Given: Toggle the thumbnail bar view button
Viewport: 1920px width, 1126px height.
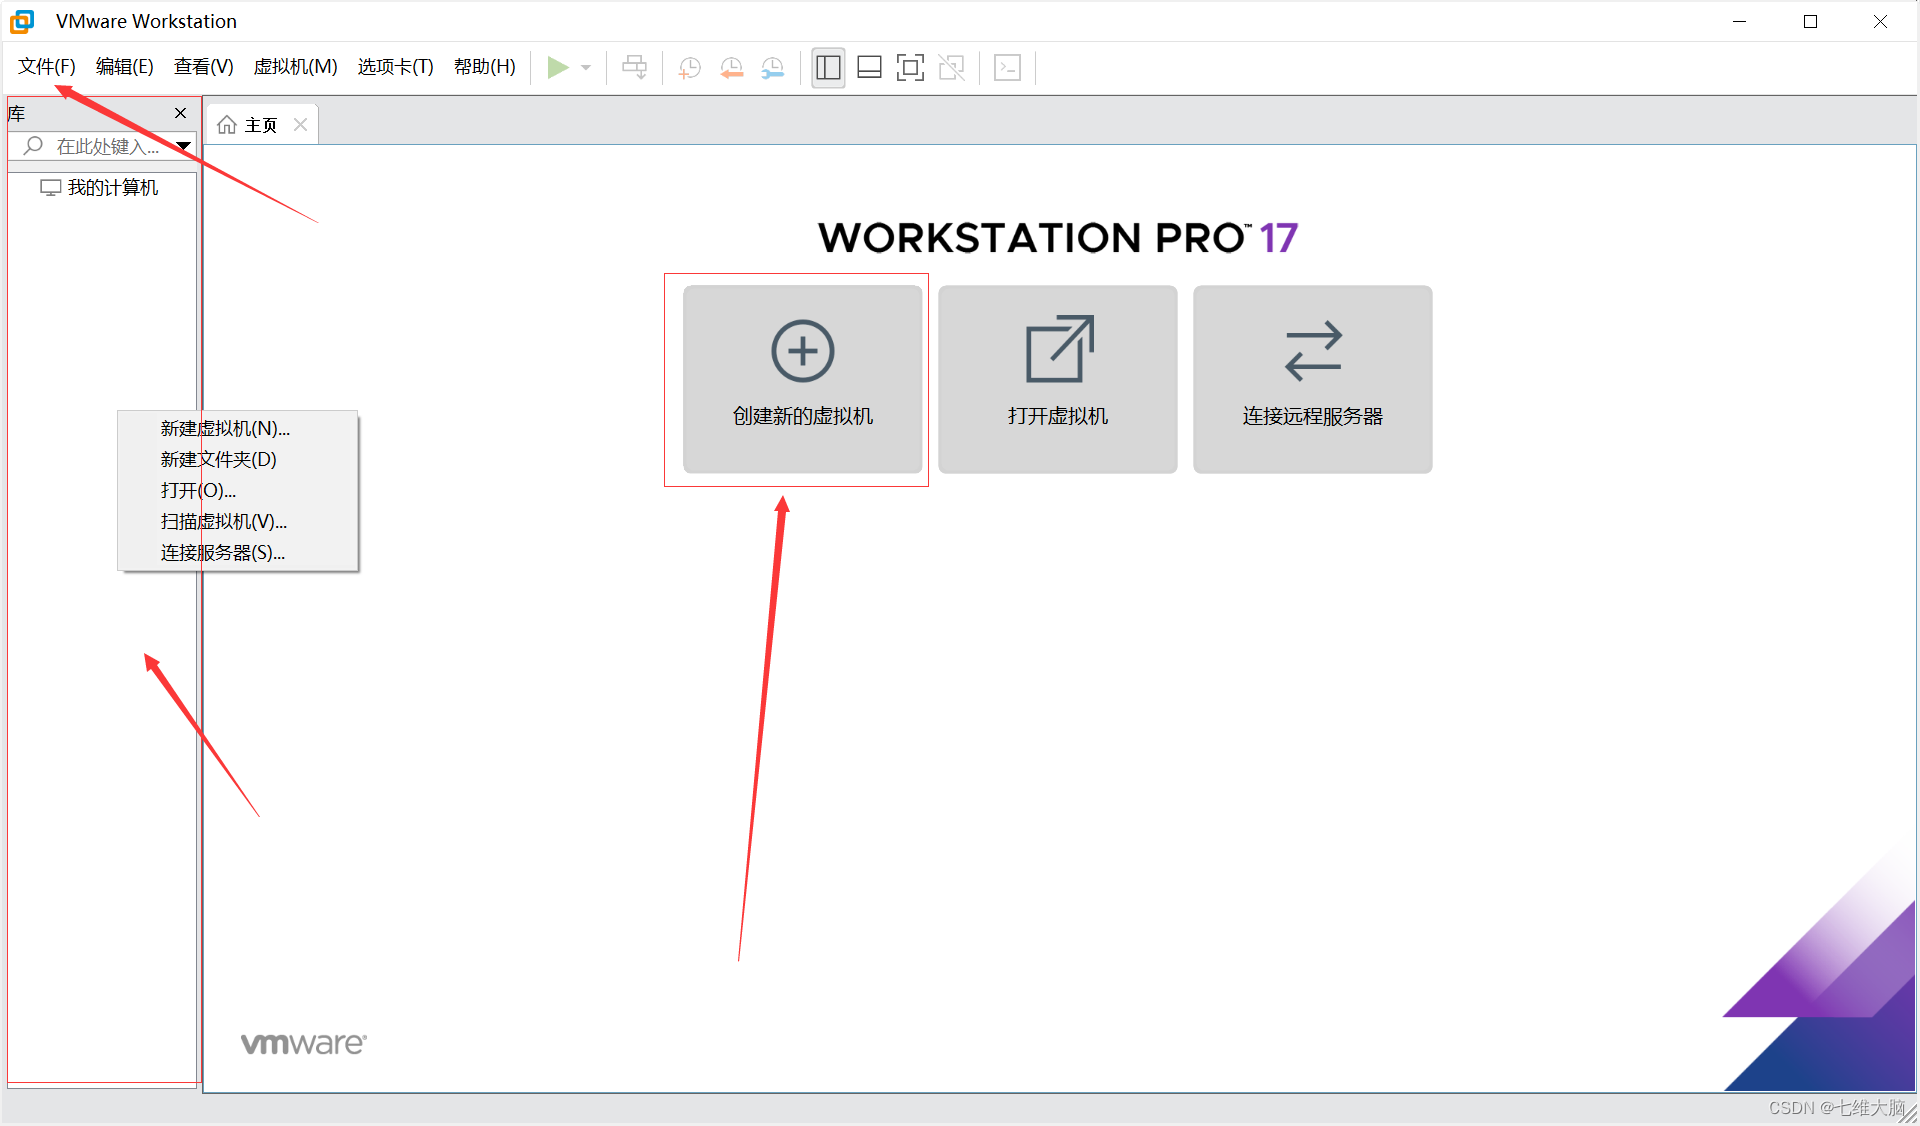Looking at the screenshot, I should [x=869, y=67].
